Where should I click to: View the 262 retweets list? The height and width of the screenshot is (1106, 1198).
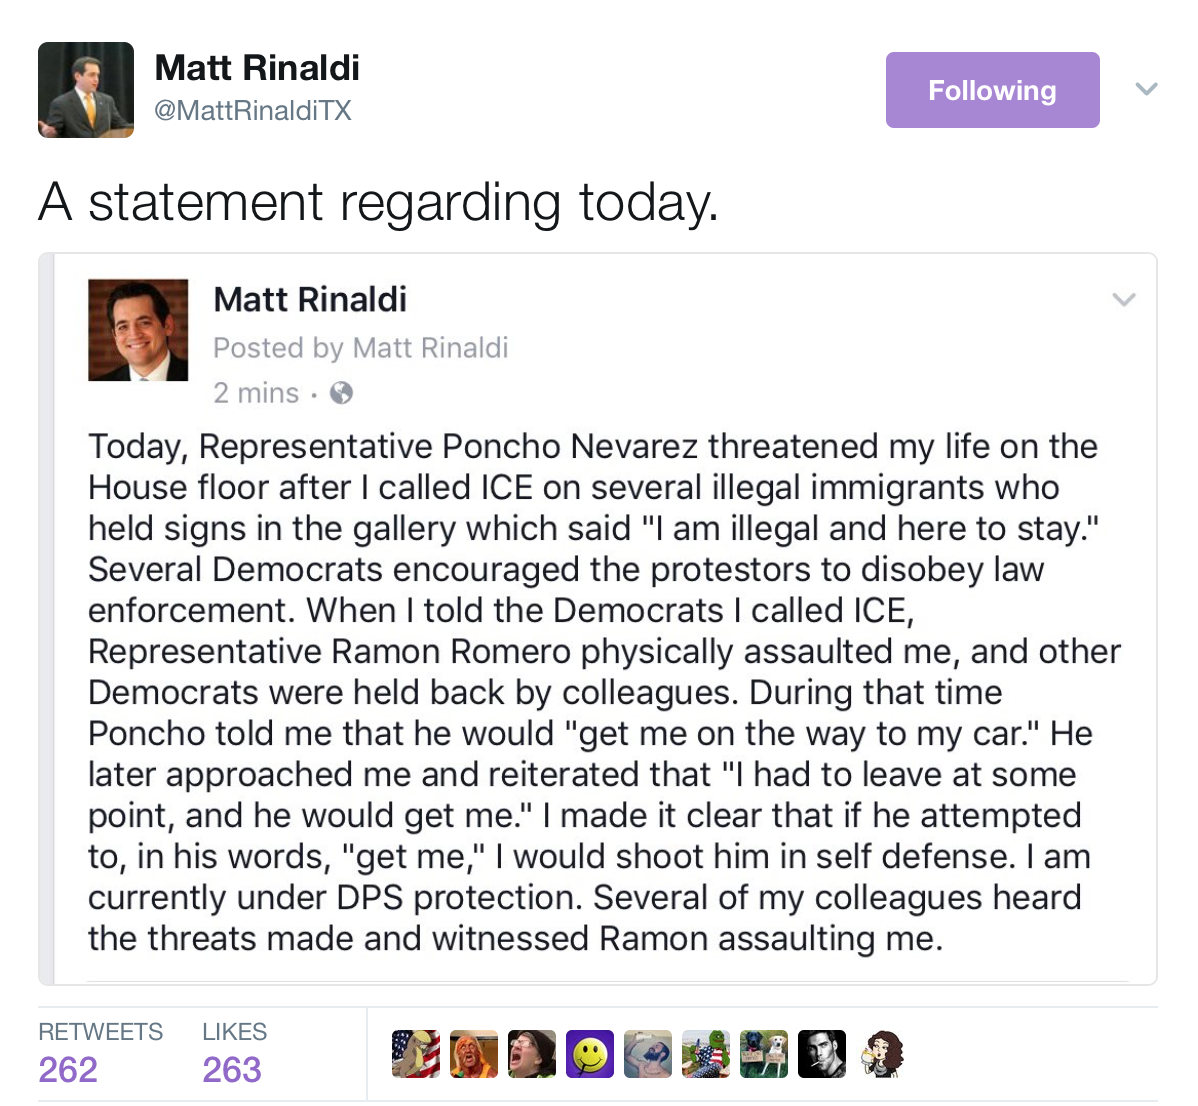point(68,1068)
